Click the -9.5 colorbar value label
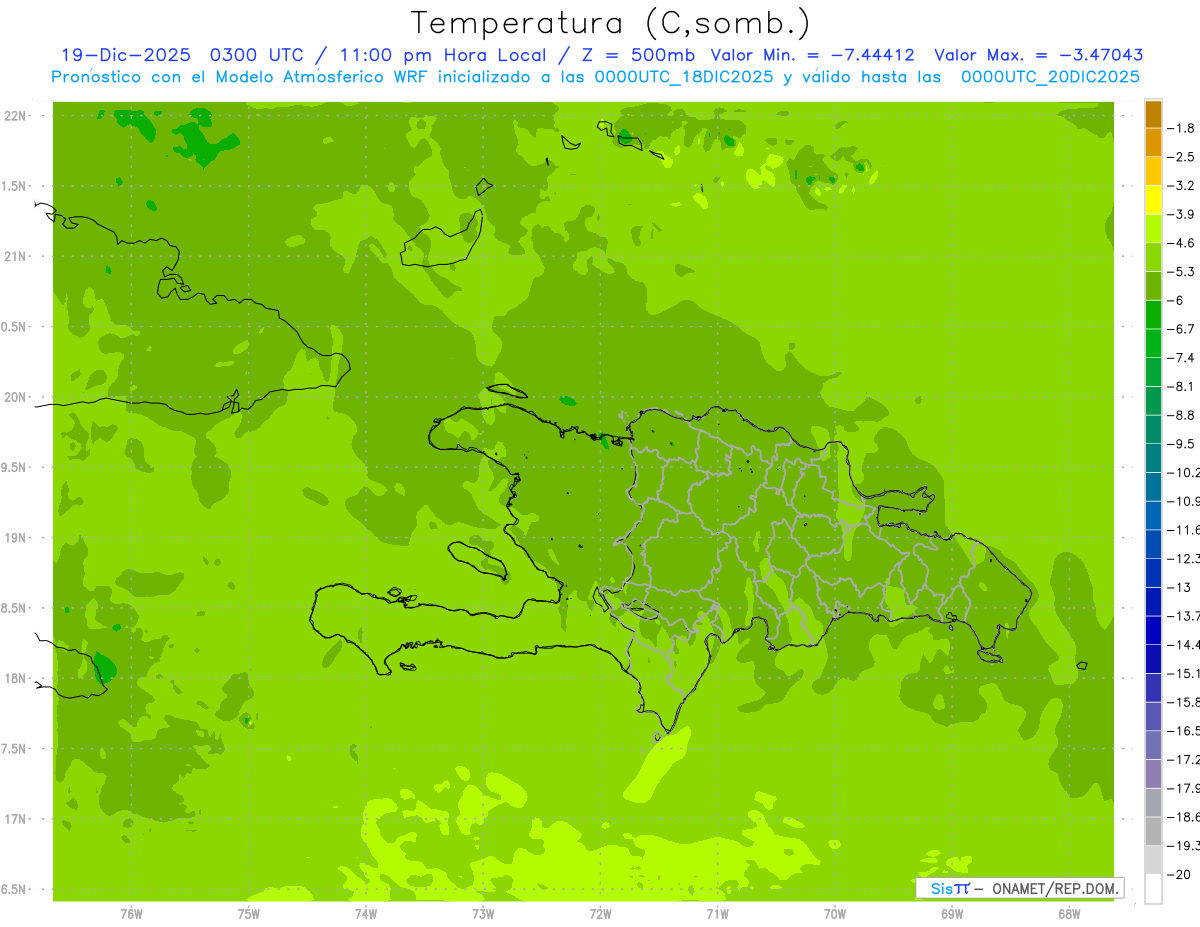The image size is (1200, 927). 1181,444
